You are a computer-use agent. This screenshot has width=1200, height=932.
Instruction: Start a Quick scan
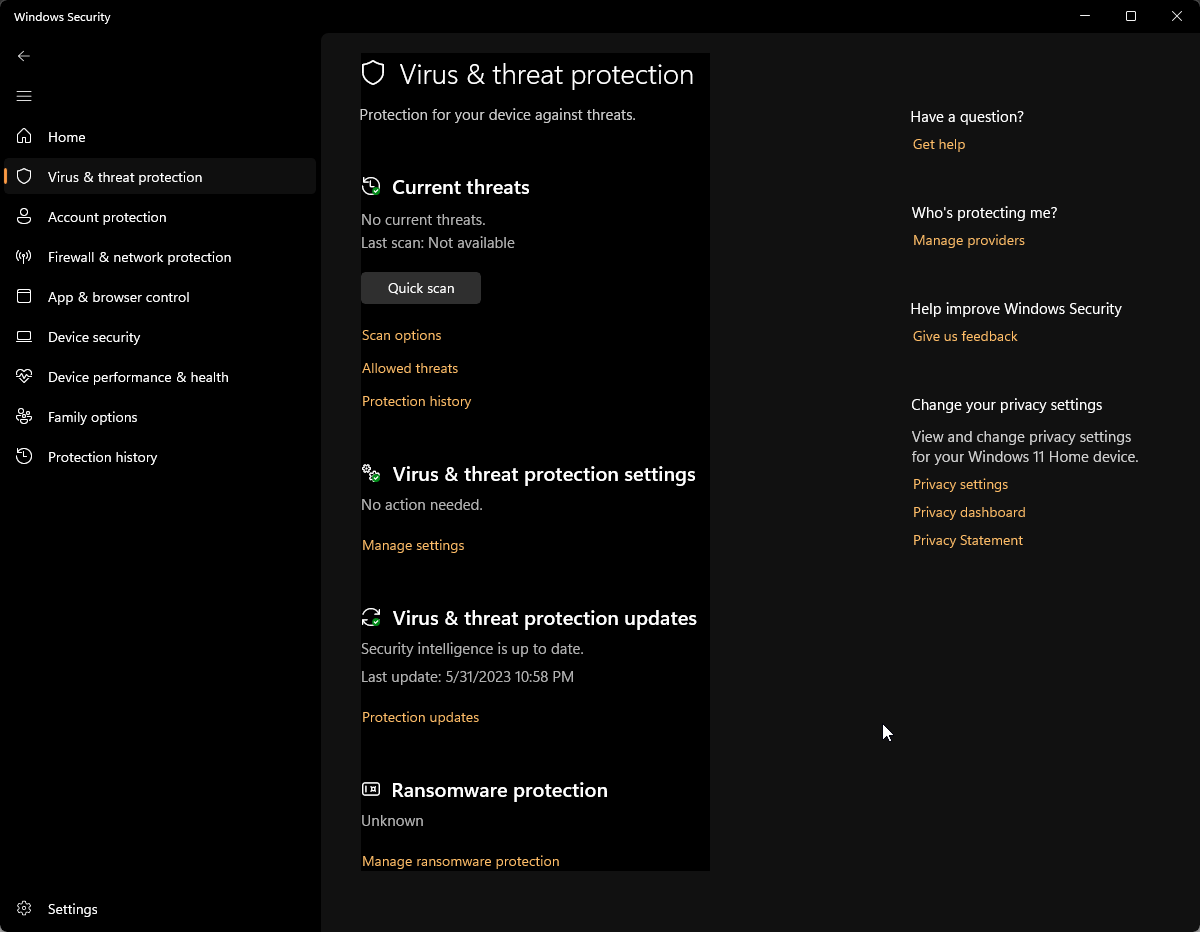click(x=421, y=288)
